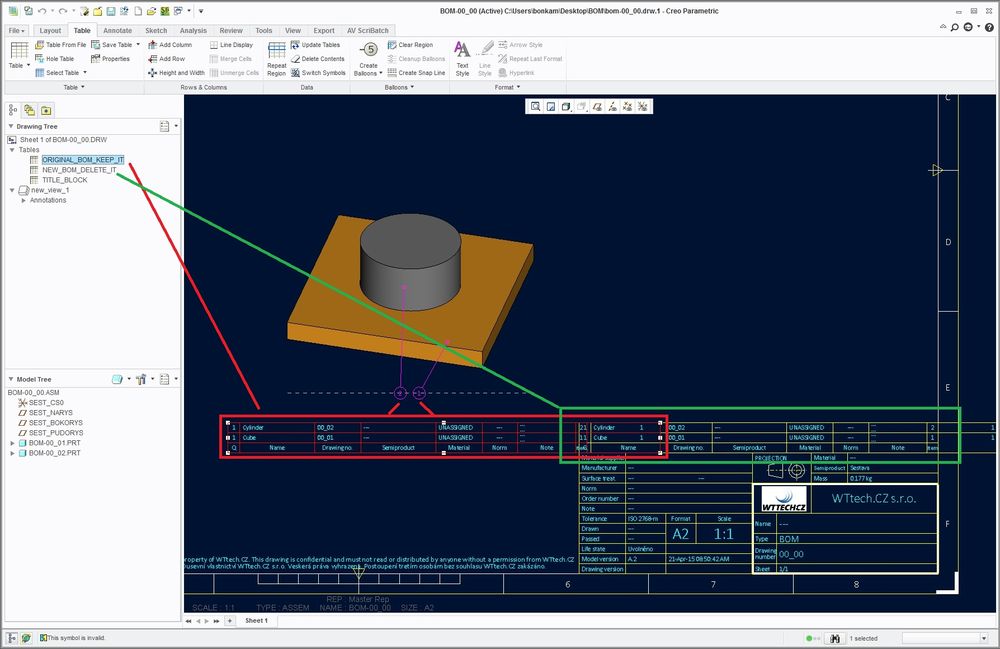Select ORIGINAL_BOM_KEEP_IT table in Drawing Tree

(83, 160)
